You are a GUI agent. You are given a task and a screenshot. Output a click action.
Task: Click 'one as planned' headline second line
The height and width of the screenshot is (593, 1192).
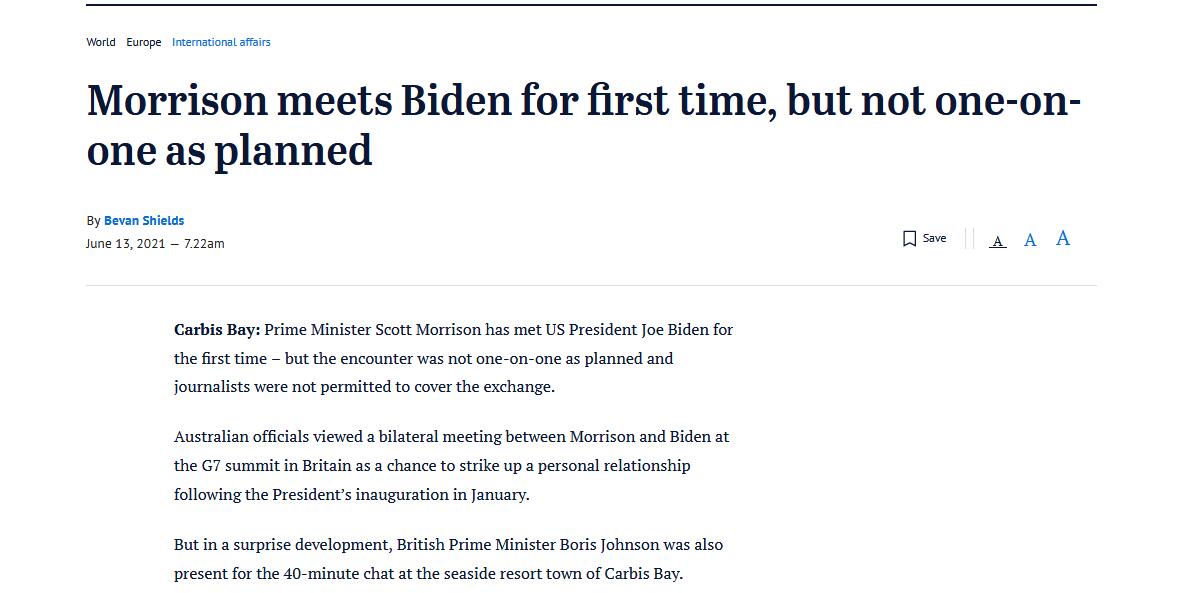click(x=229, y=151)
